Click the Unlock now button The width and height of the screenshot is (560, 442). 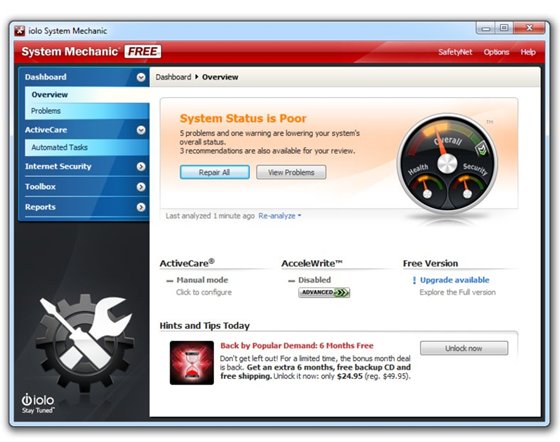pyautogui.click(x=464, y=348)
